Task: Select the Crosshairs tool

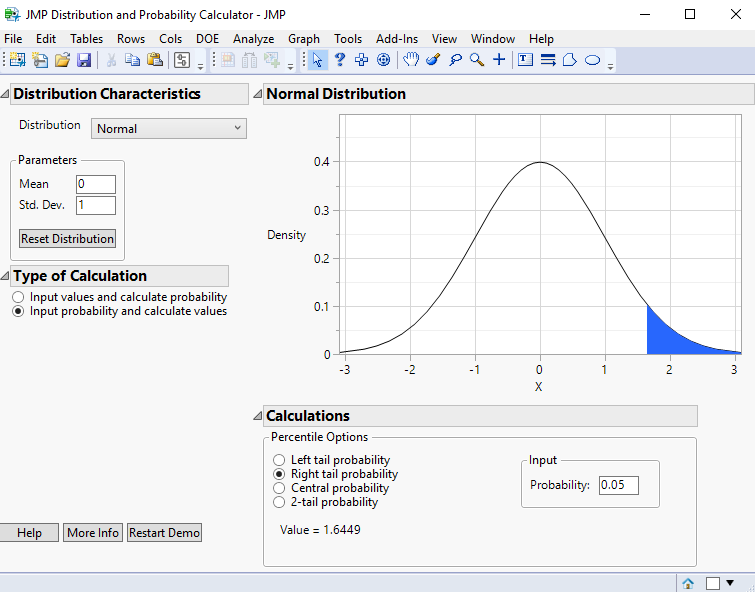Action: (499, 60)
